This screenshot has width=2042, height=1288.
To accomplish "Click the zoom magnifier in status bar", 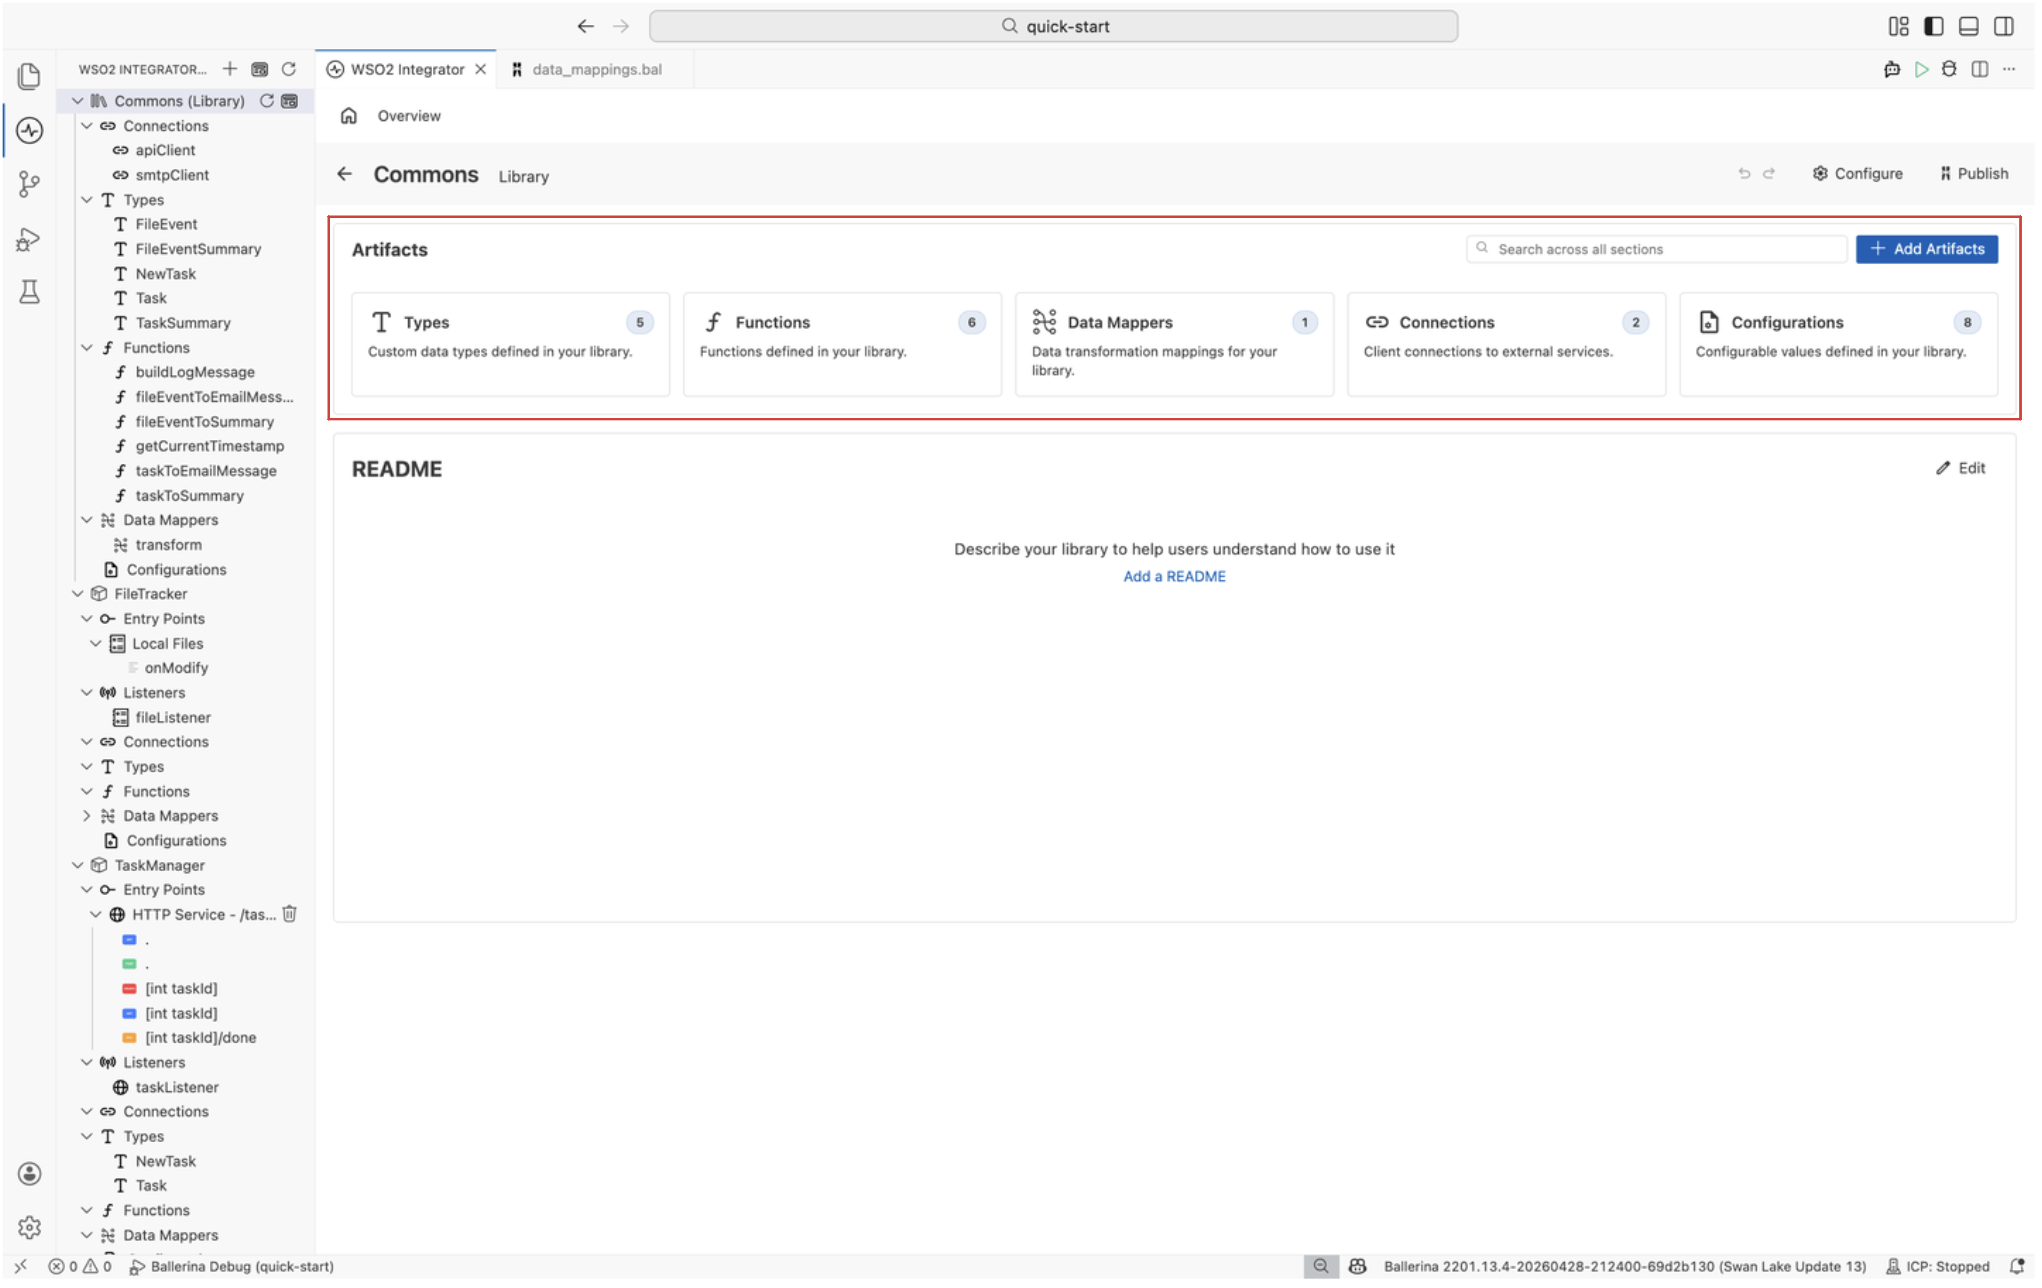I will [1321, 1267].
